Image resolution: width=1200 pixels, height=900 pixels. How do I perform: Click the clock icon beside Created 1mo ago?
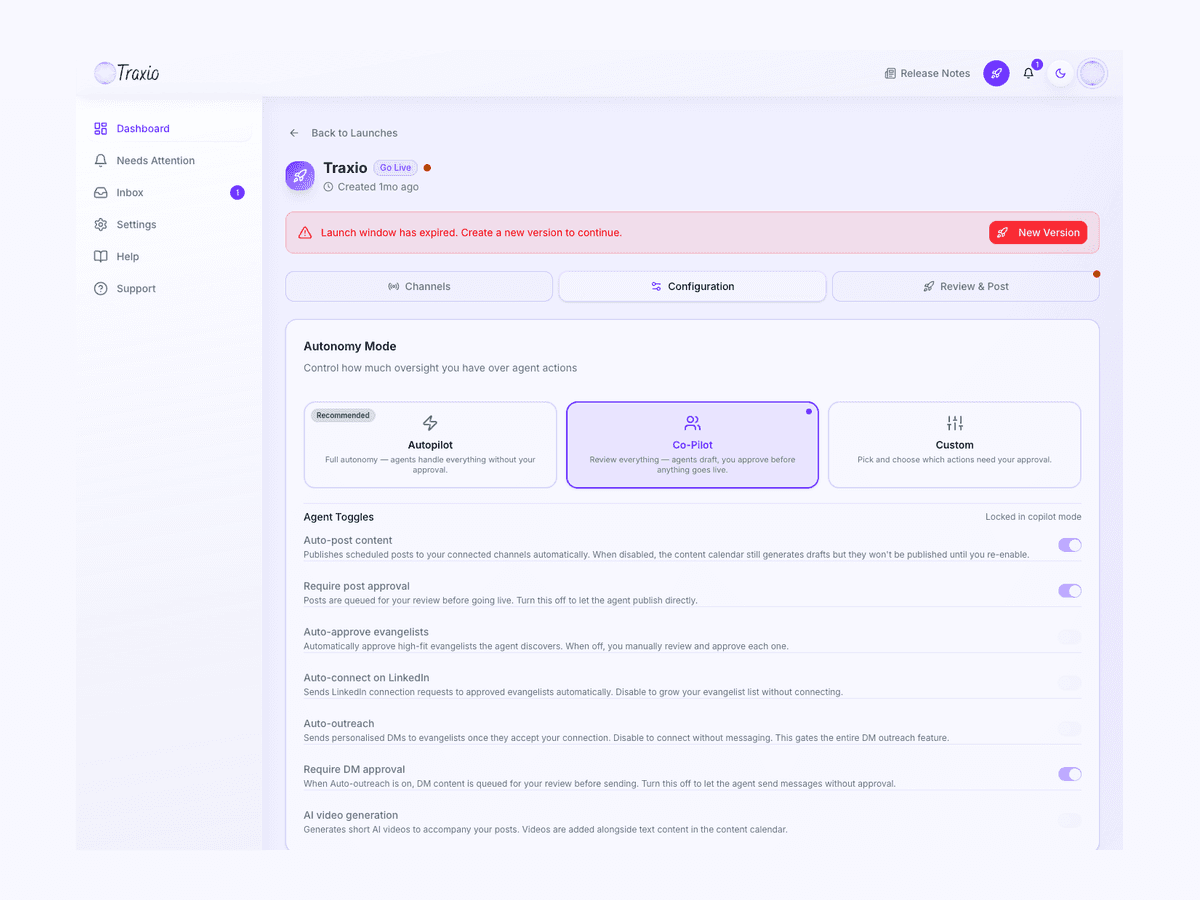pyautogui.click(x=329, y=187)
